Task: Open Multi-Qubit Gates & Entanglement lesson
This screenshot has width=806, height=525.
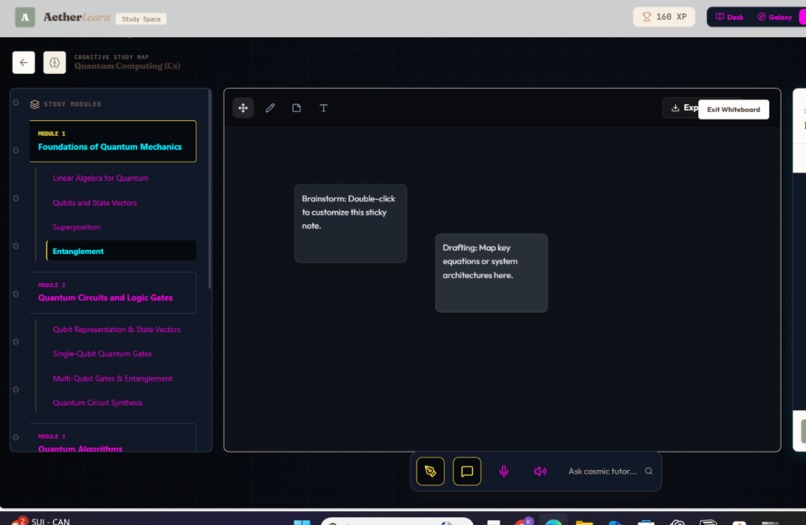Action: (112, 378)
